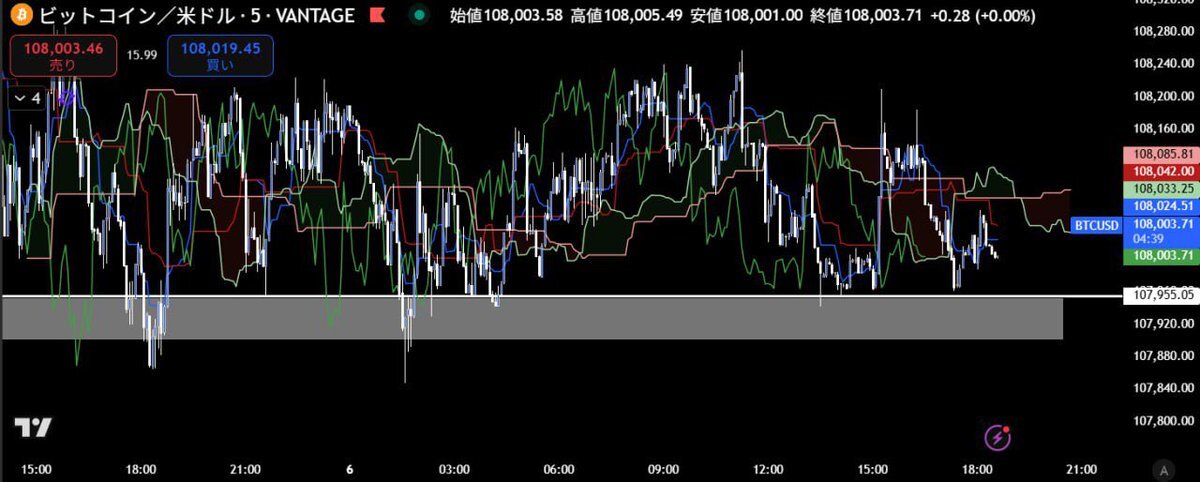The height and width of the screenshot is (482, 1200).
Task: Click the 15:00 label on time axis
Action: pyautogui.click(x=36, y=469)
